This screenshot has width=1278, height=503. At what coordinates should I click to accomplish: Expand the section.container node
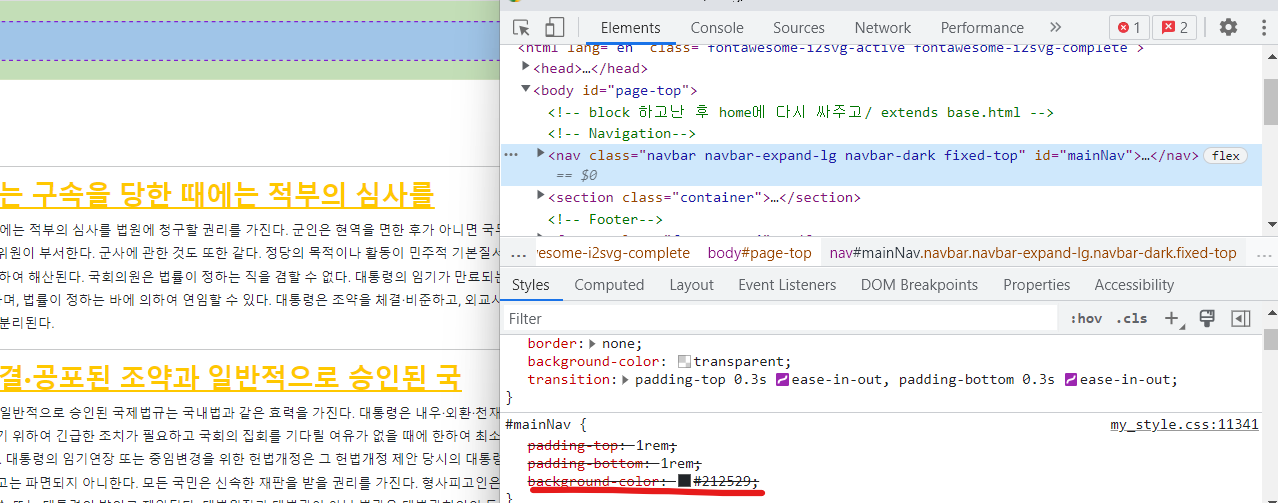(x=541, y=197)
